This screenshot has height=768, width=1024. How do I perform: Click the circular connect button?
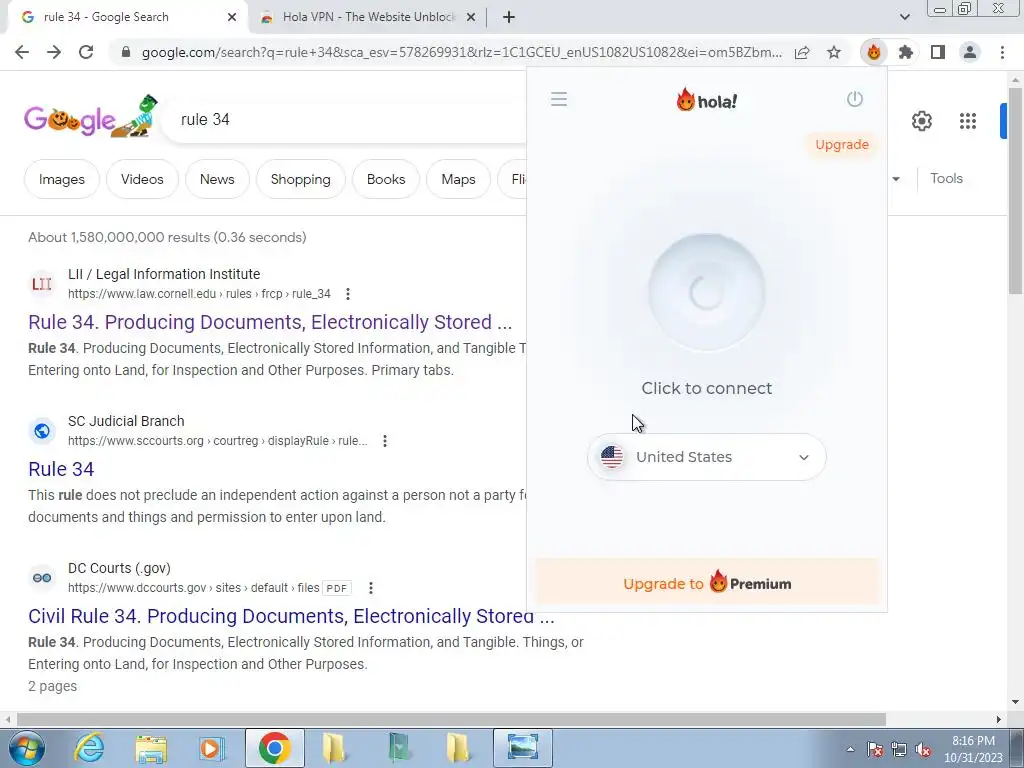[x=707, y=292]
